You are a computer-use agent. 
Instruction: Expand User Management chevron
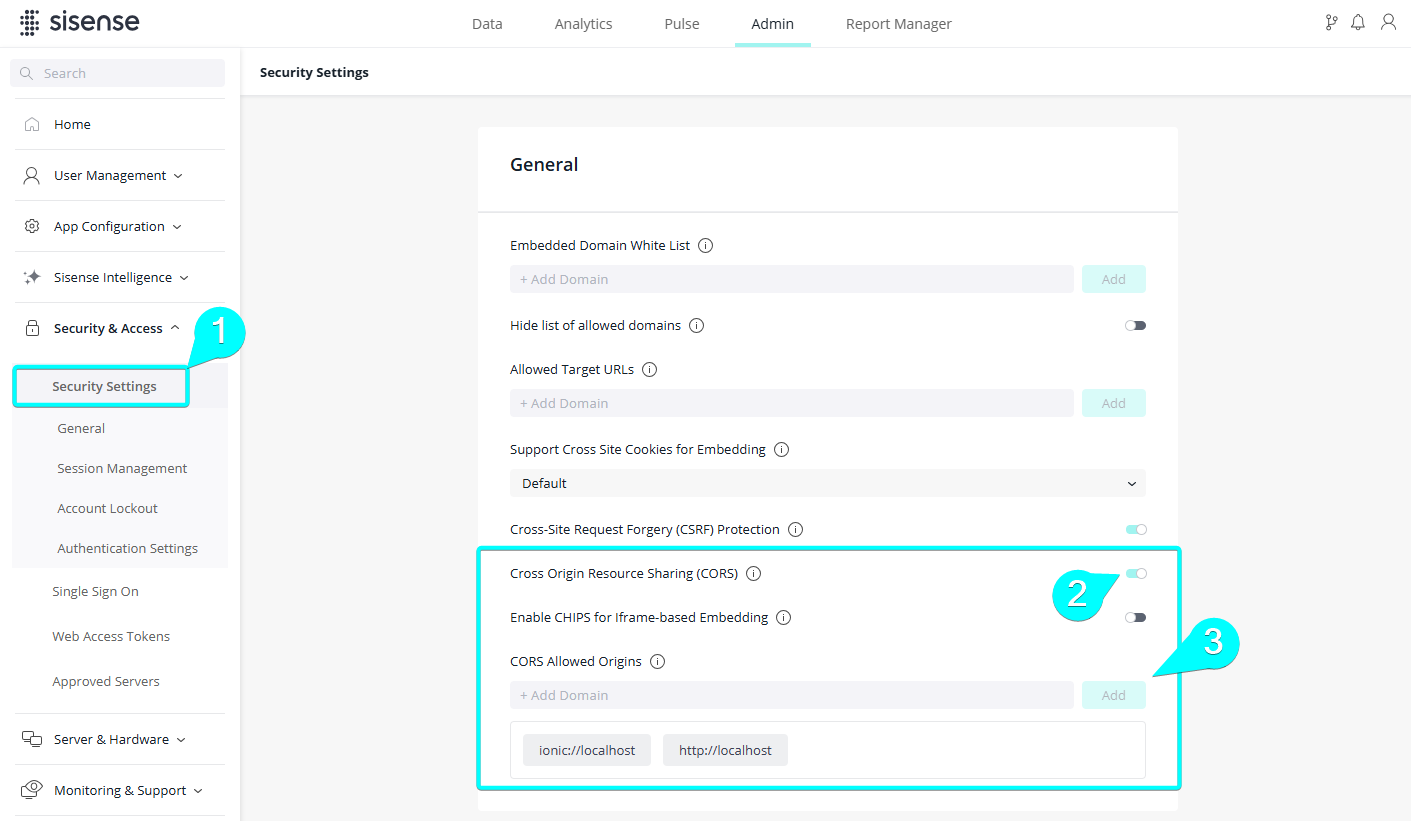click(178, 176)
